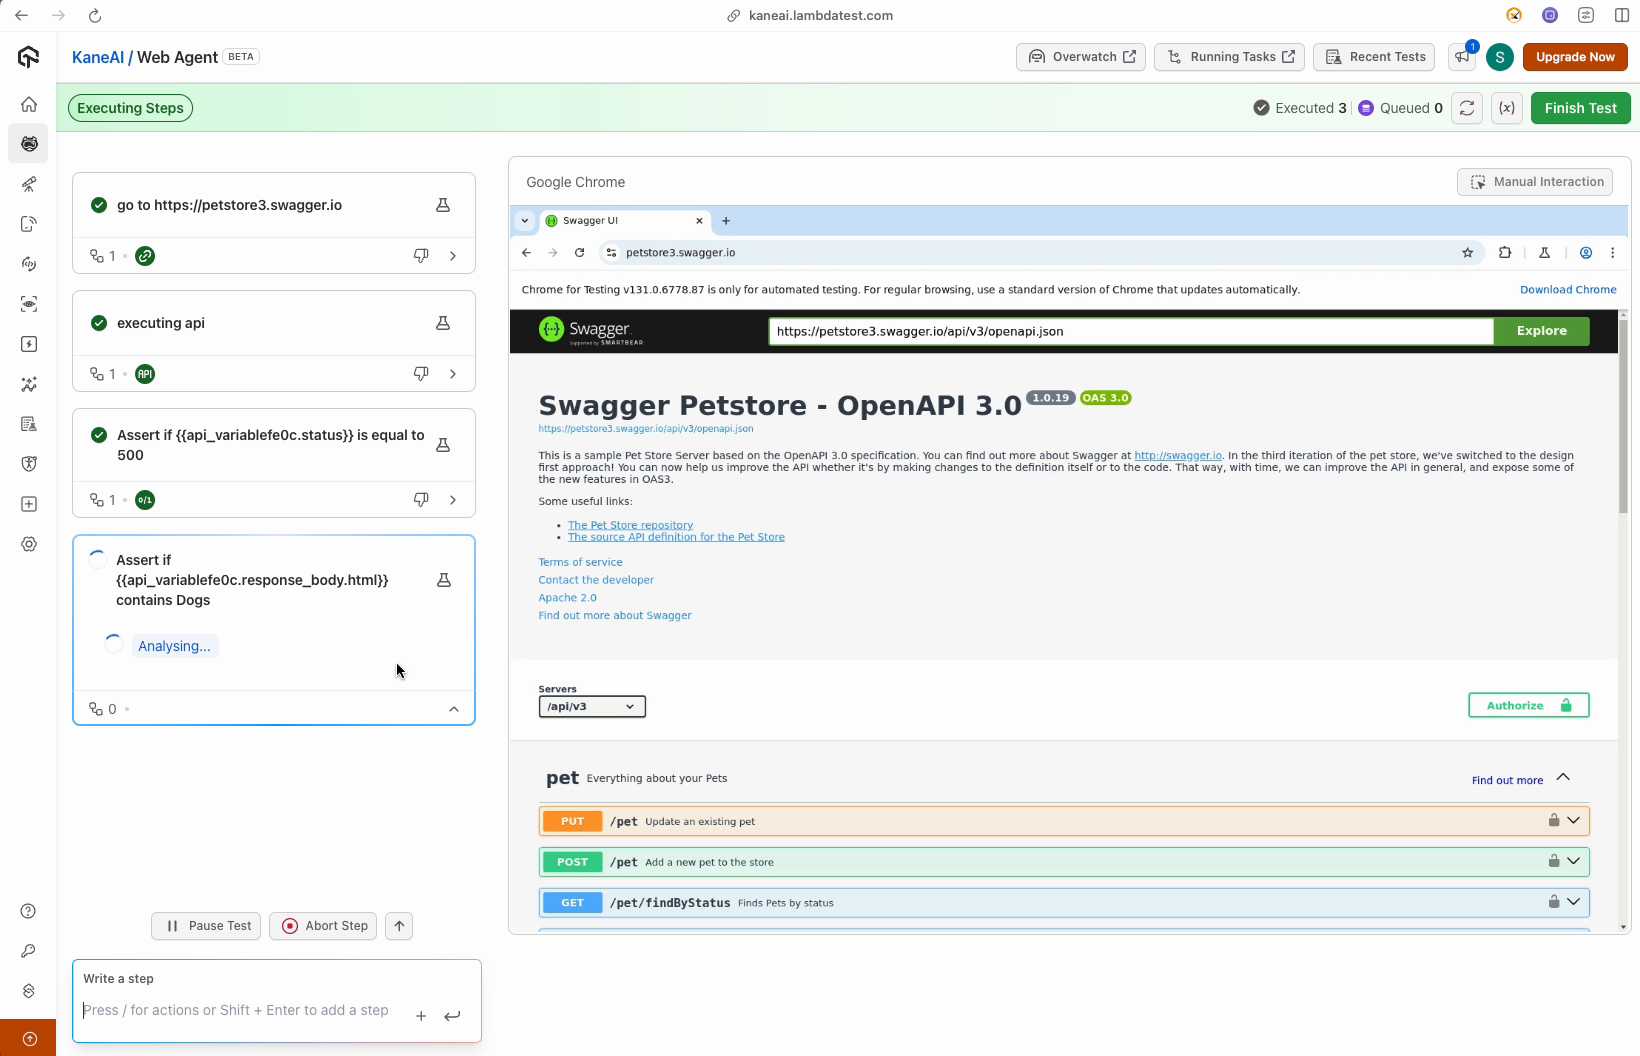Click the send arrow in Write a step

(452, 1016)
